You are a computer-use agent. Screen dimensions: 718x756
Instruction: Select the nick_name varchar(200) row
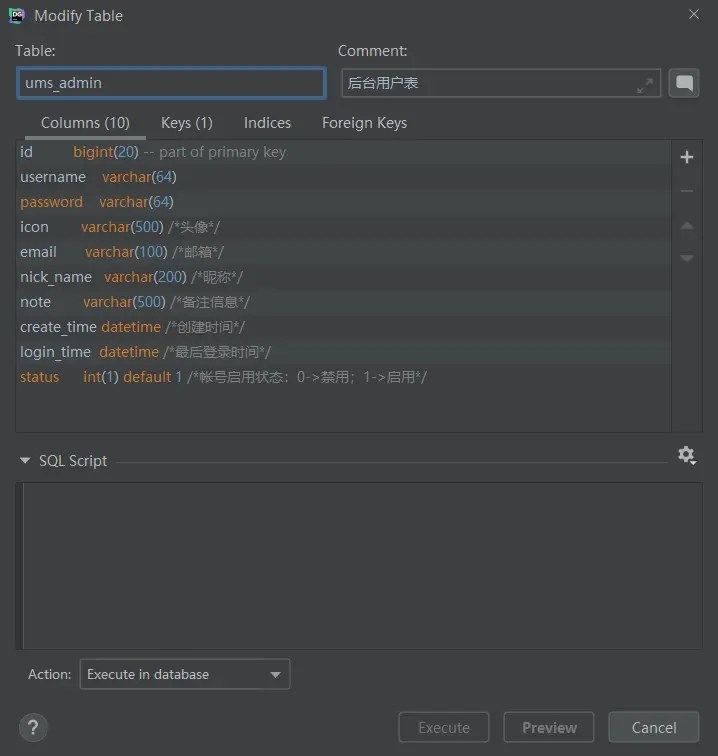coord(343,277)
